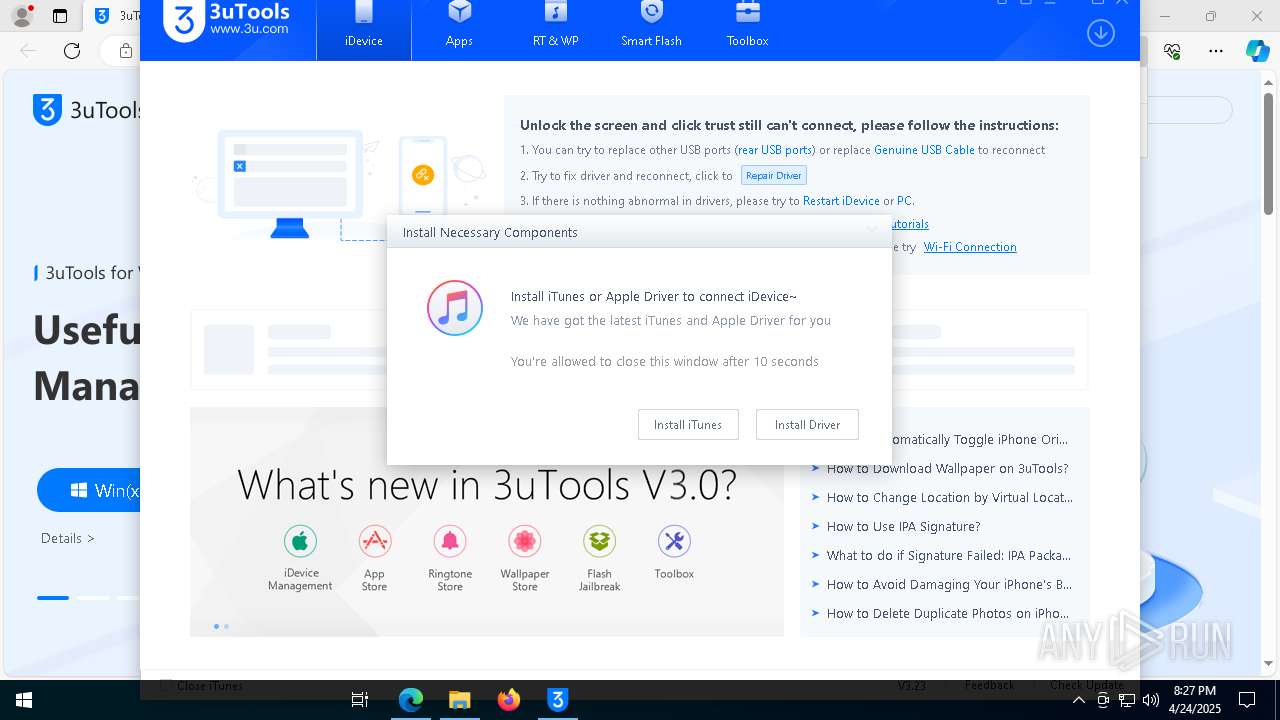1280x720 pixels.
Task: Click the Edge site lock icon
Action: pyautogui.click(x=126, y=51)
